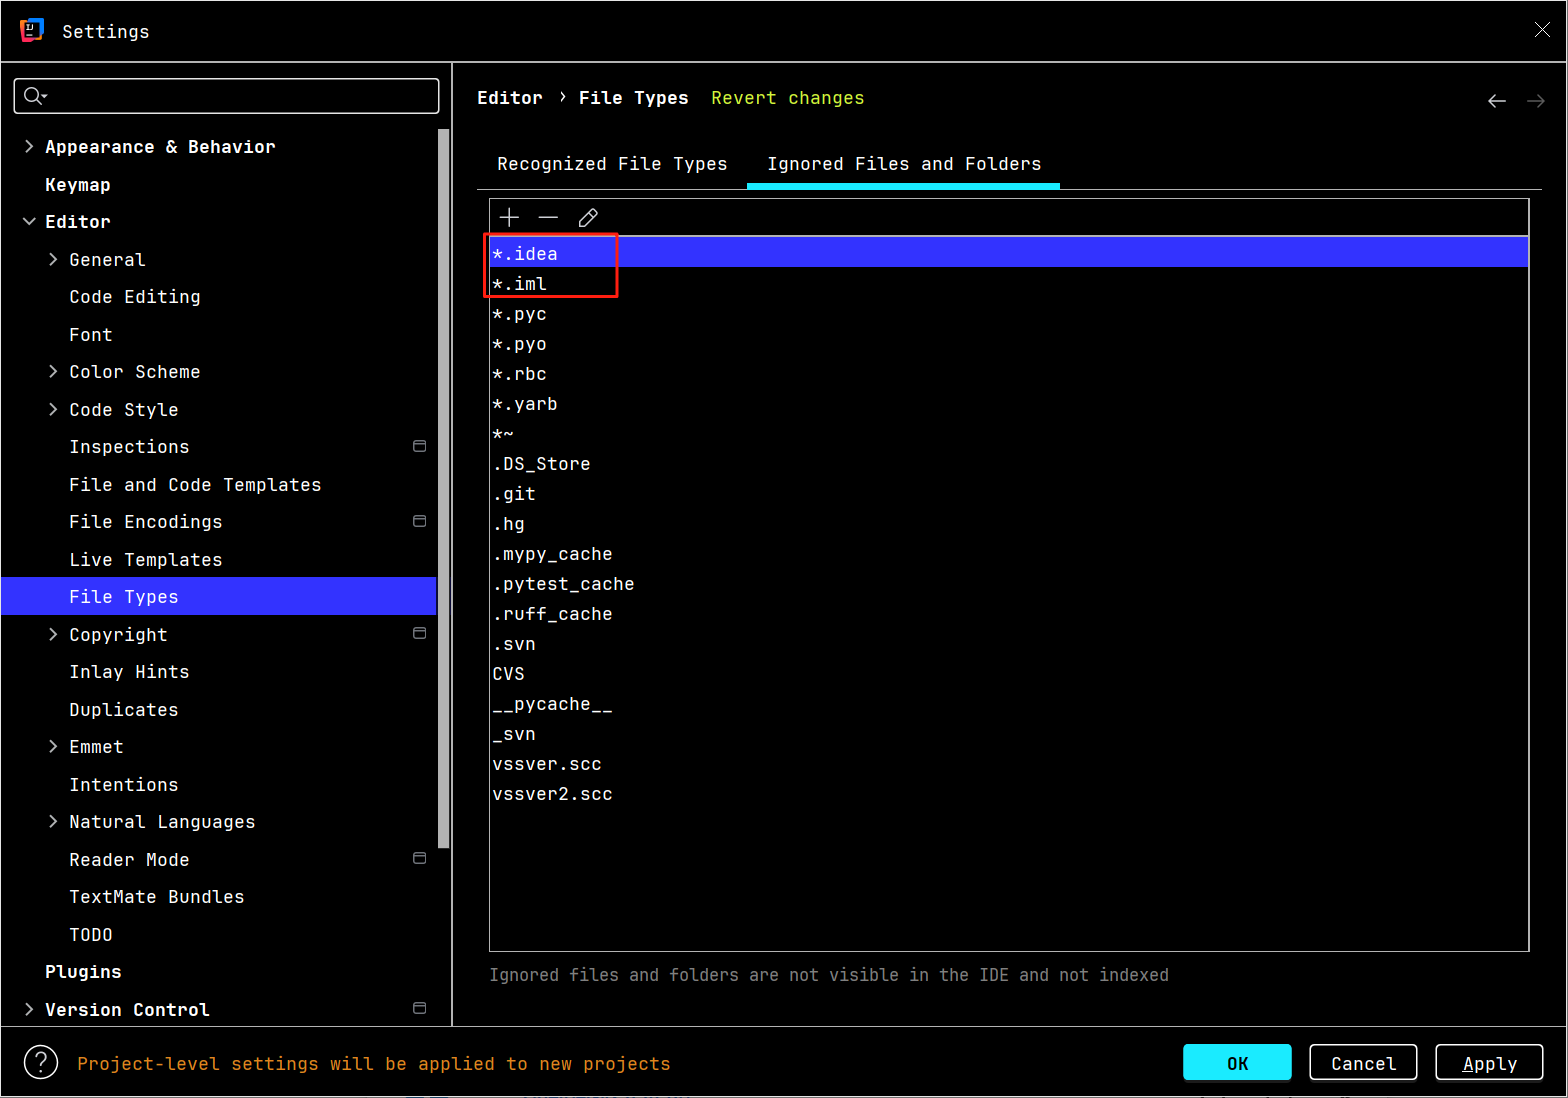Expand the Appearance & Behavior section
This screenshot has width=1568, height=1098.
[29, 147]
